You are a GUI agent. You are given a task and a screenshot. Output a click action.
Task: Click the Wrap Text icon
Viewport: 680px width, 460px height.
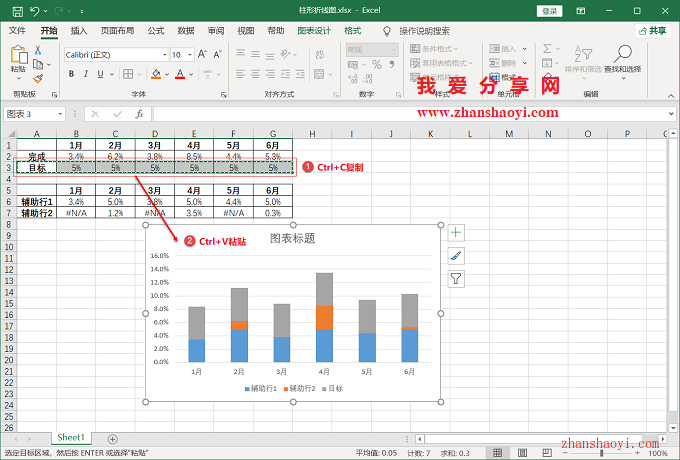320,55
